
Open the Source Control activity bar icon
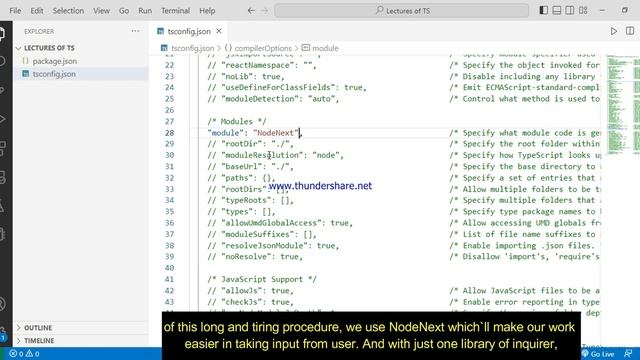pos(2,91)
